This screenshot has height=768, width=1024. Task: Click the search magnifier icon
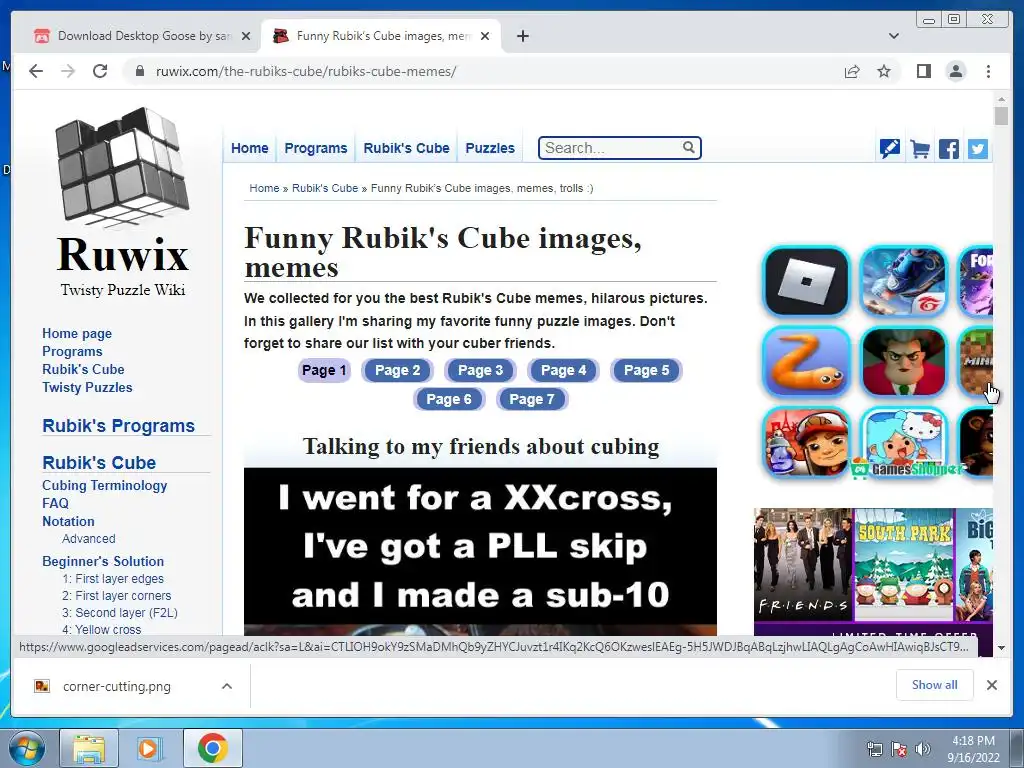pyautogui.click(x=688, y=148)
